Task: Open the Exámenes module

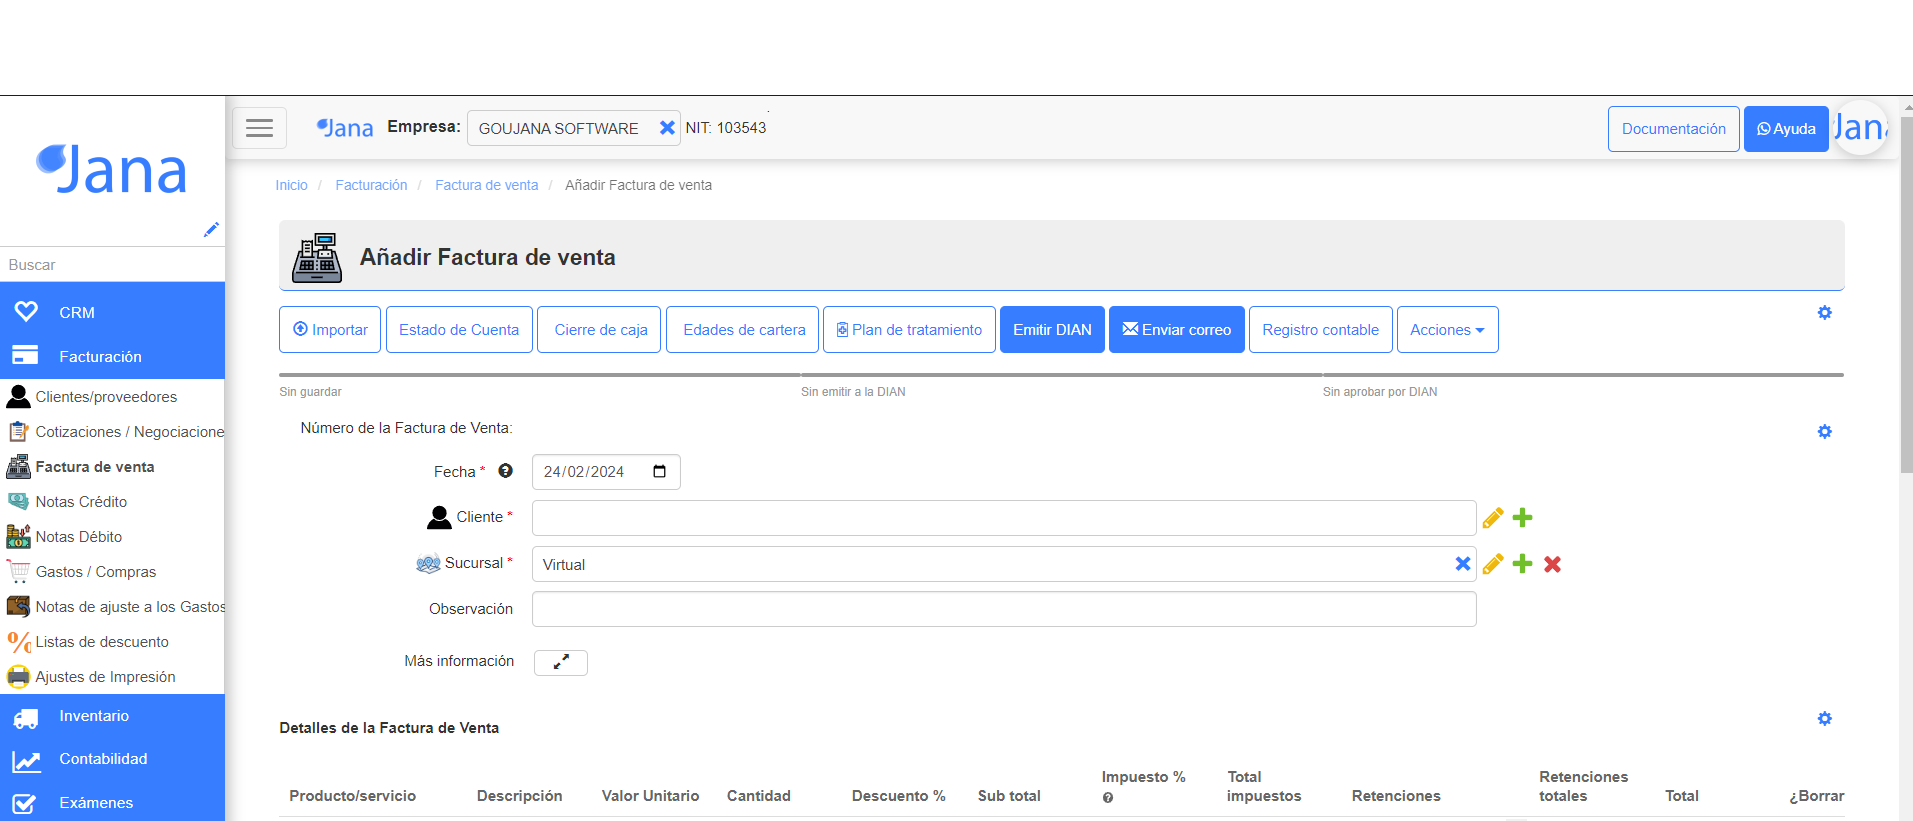Action: 112,802
